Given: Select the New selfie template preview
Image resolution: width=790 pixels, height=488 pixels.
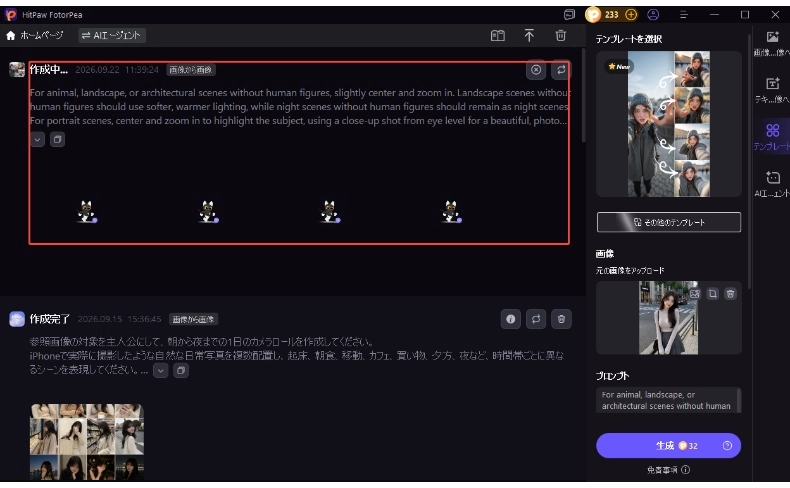Looking at the screenshot, I should pos(669,124).
